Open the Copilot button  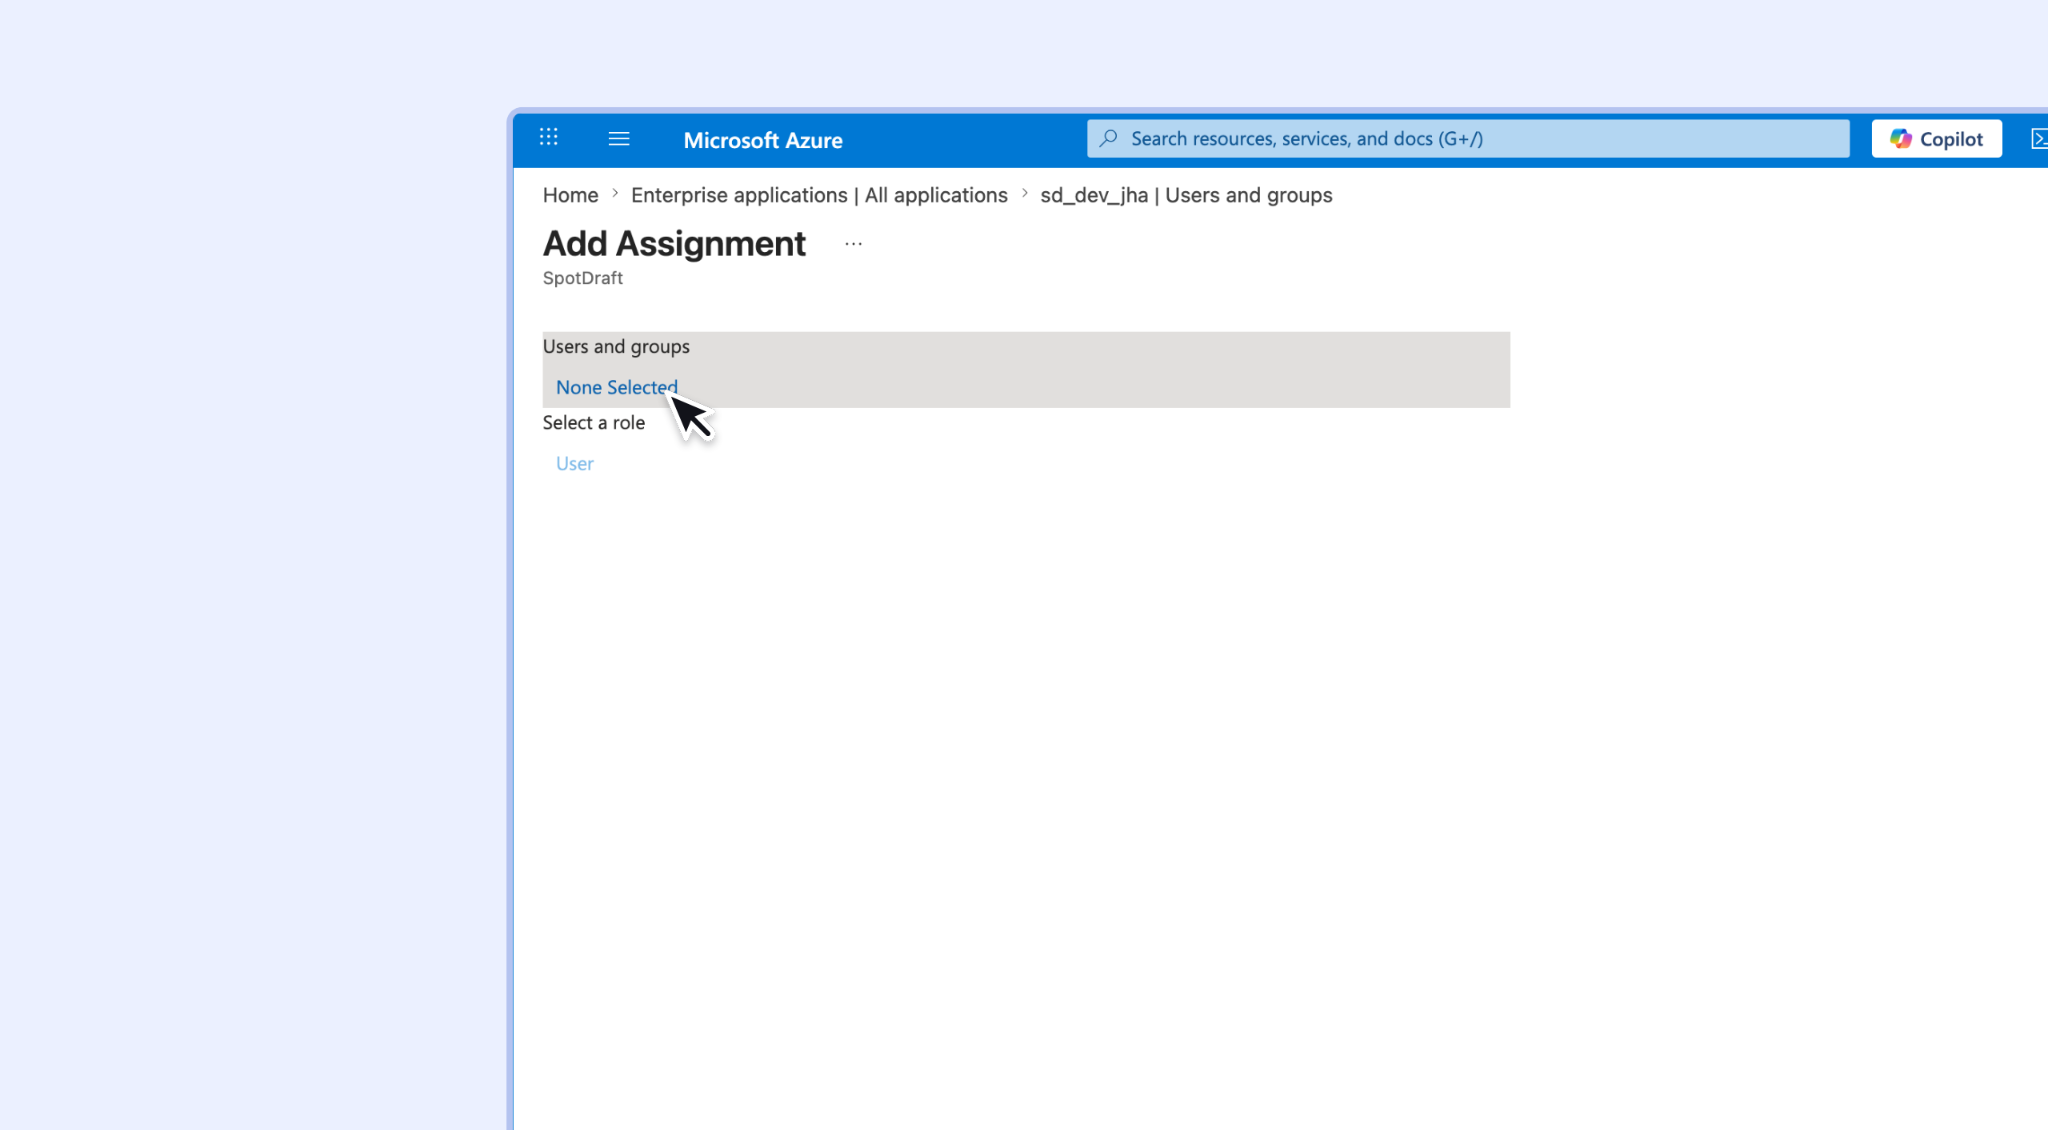(x=1937, y=139)
